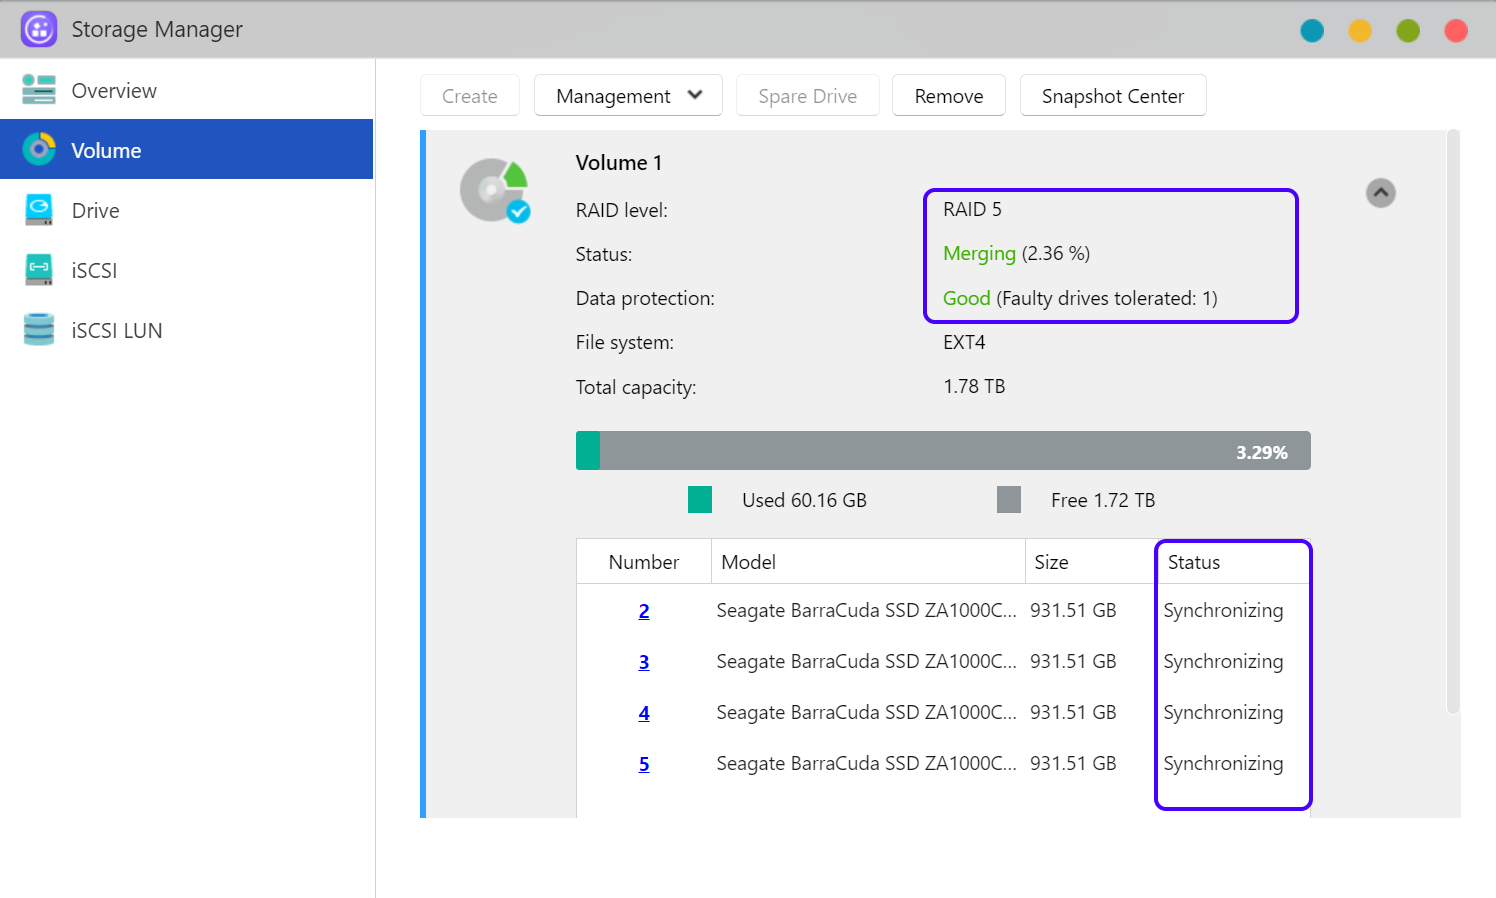Collapse the Volume 1 details panel
1496x898 pixels.
click(1380, 193)
